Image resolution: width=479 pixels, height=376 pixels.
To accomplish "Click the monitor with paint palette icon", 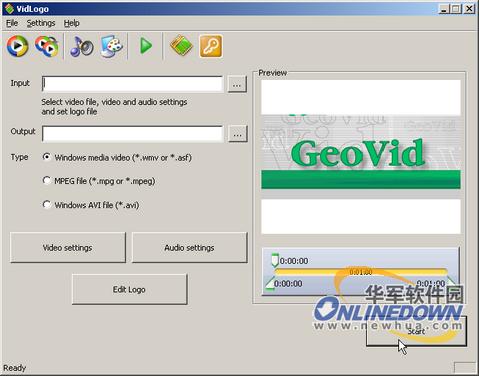I will [x=112, y=46].
